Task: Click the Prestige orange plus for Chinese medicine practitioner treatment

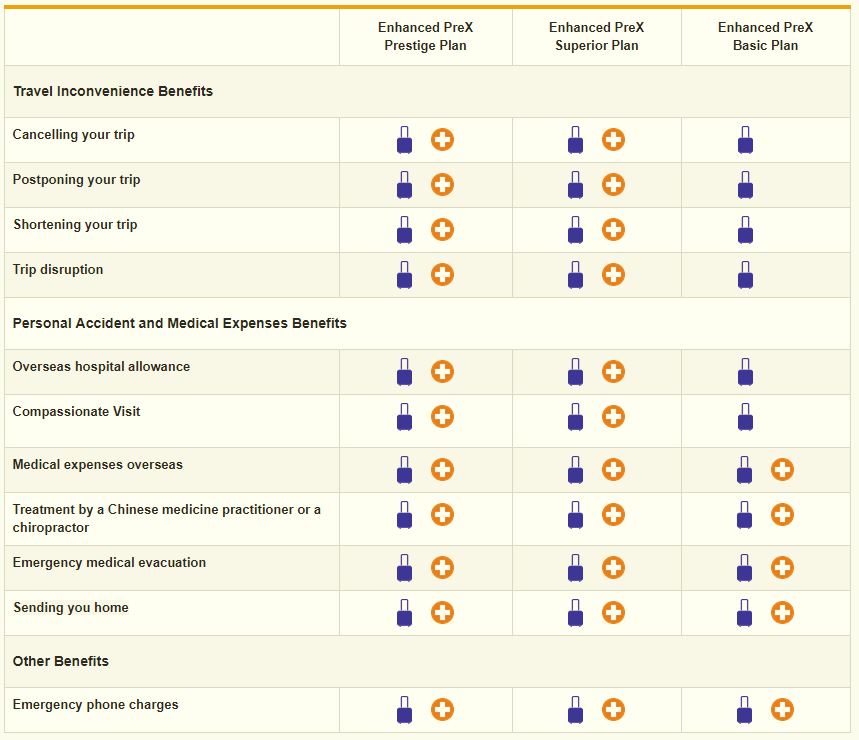Action: coord(442,515)
